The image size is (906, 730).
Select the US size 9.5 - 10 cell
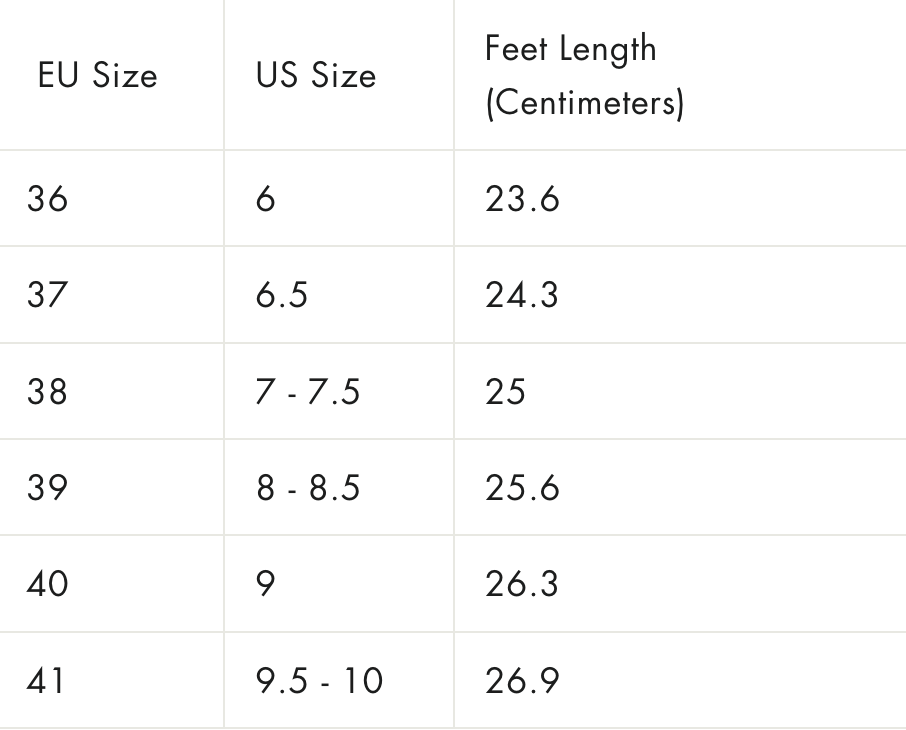[319, 680]
